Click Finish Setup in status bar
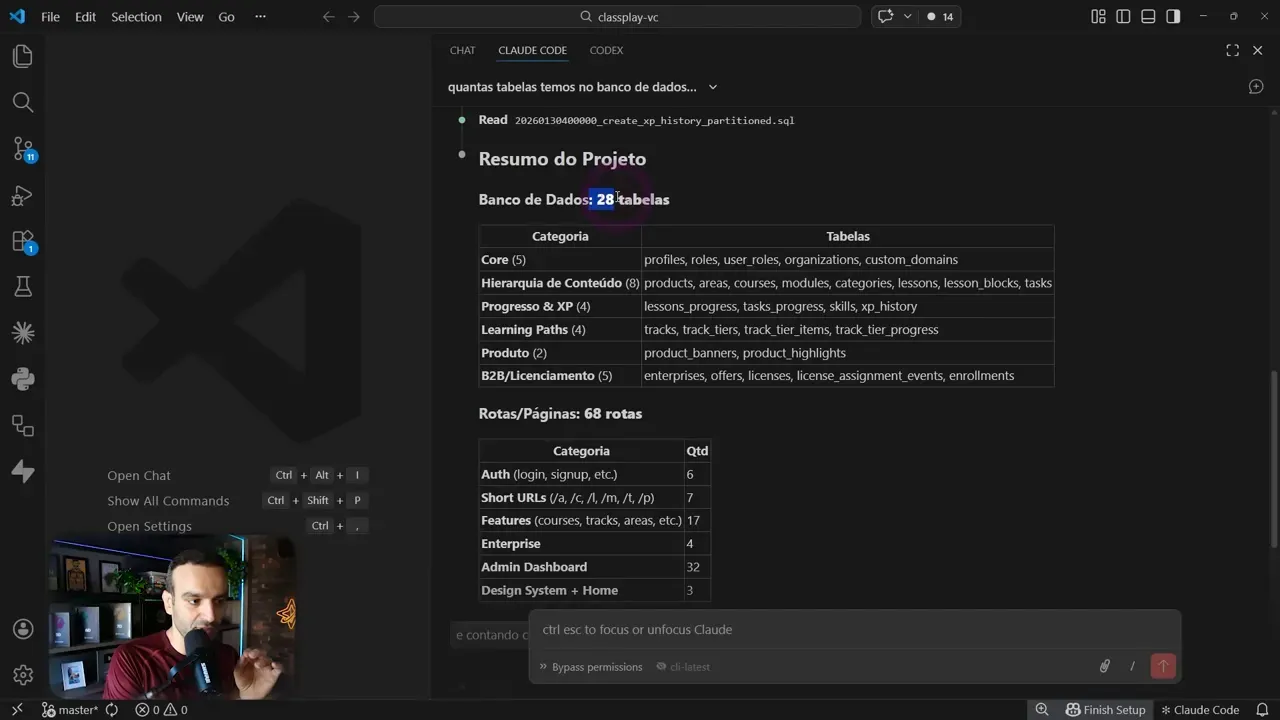The width and height of the screenshot is (1280, 720). click(x=1105, y=710)
